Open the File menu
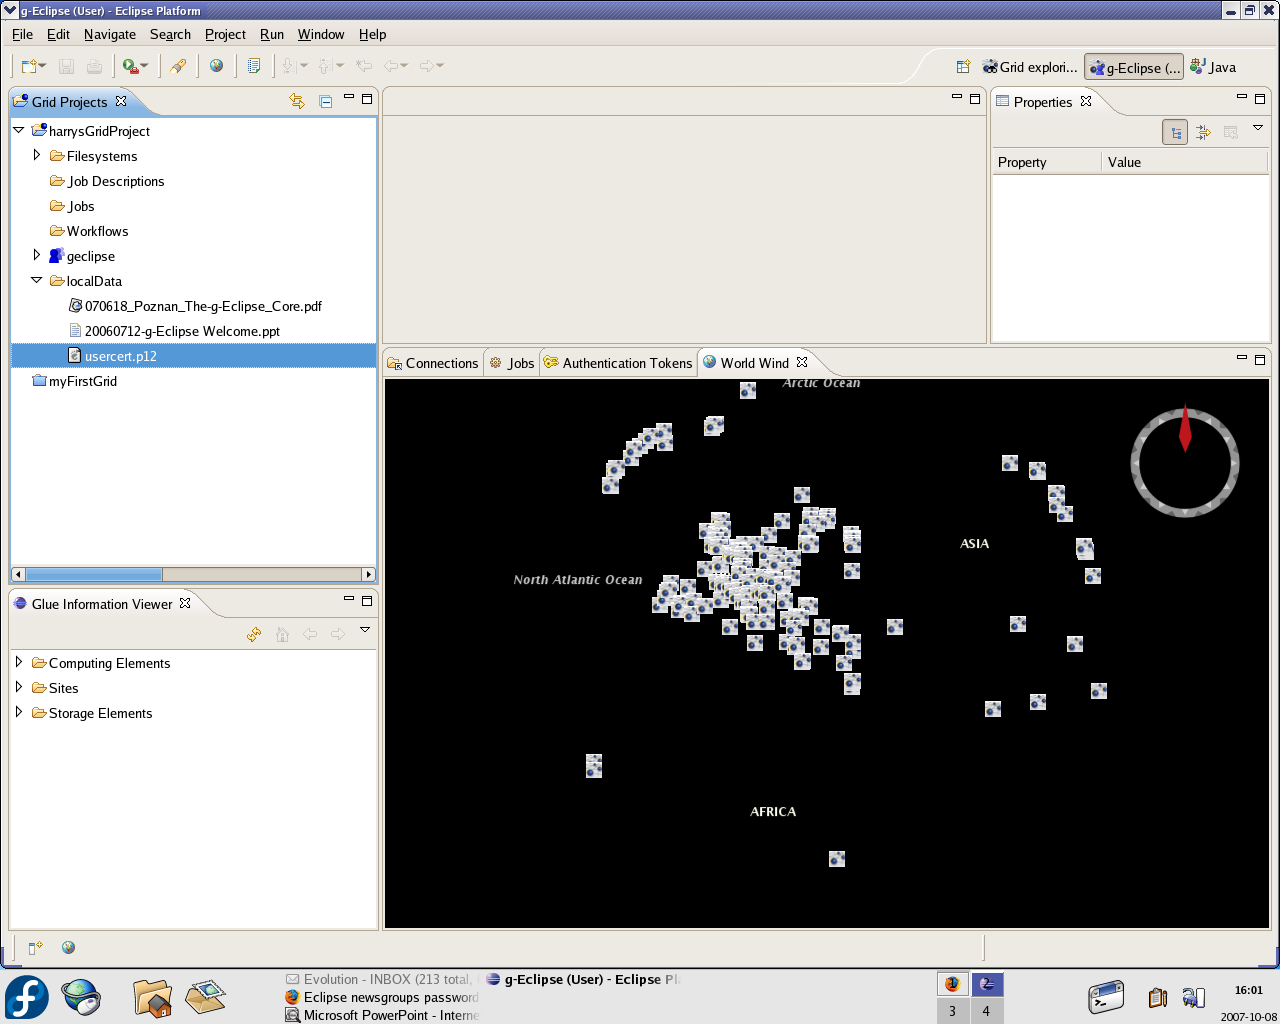This screenshot has width=1280, height=1024. (22, 34)
